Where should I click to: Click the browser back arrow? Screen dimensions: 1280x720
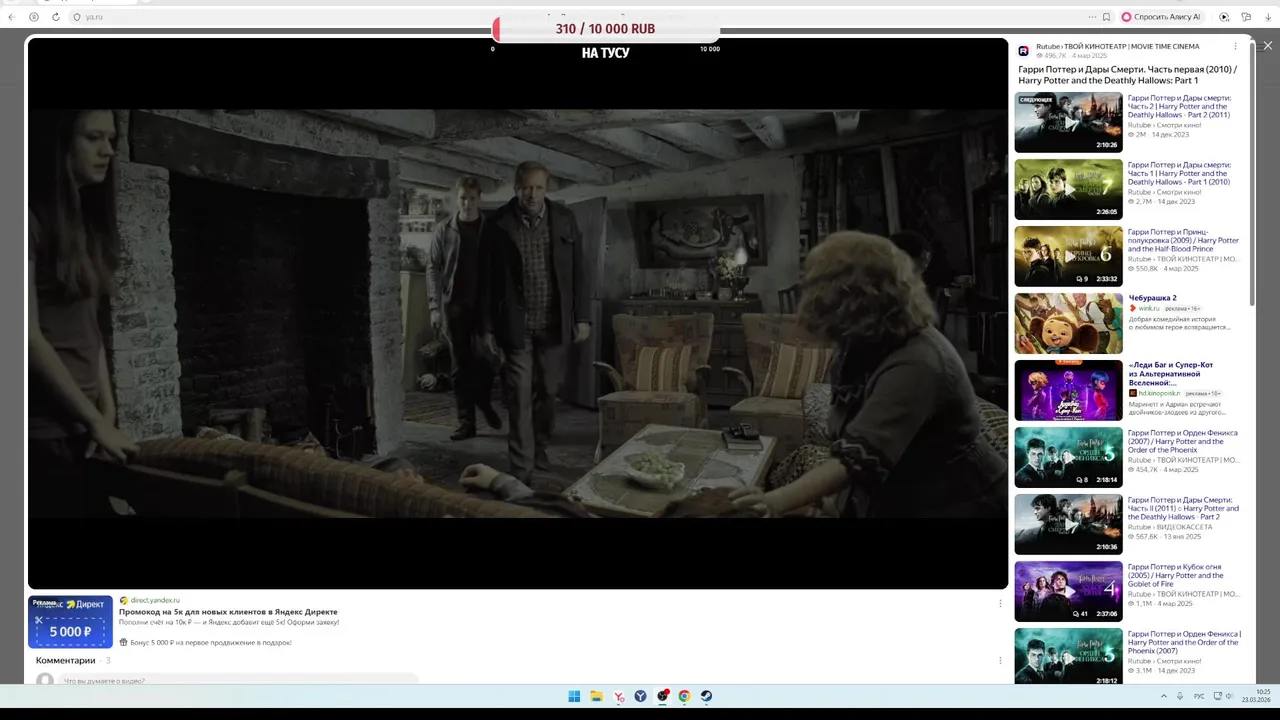tap(11, 17)
